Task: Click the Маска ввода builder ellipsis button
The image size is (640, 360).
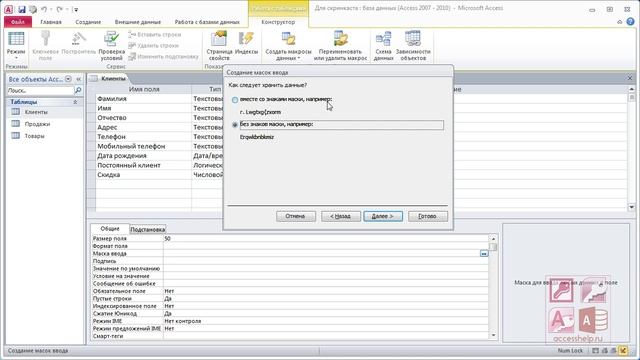Action: click(484, 253)
